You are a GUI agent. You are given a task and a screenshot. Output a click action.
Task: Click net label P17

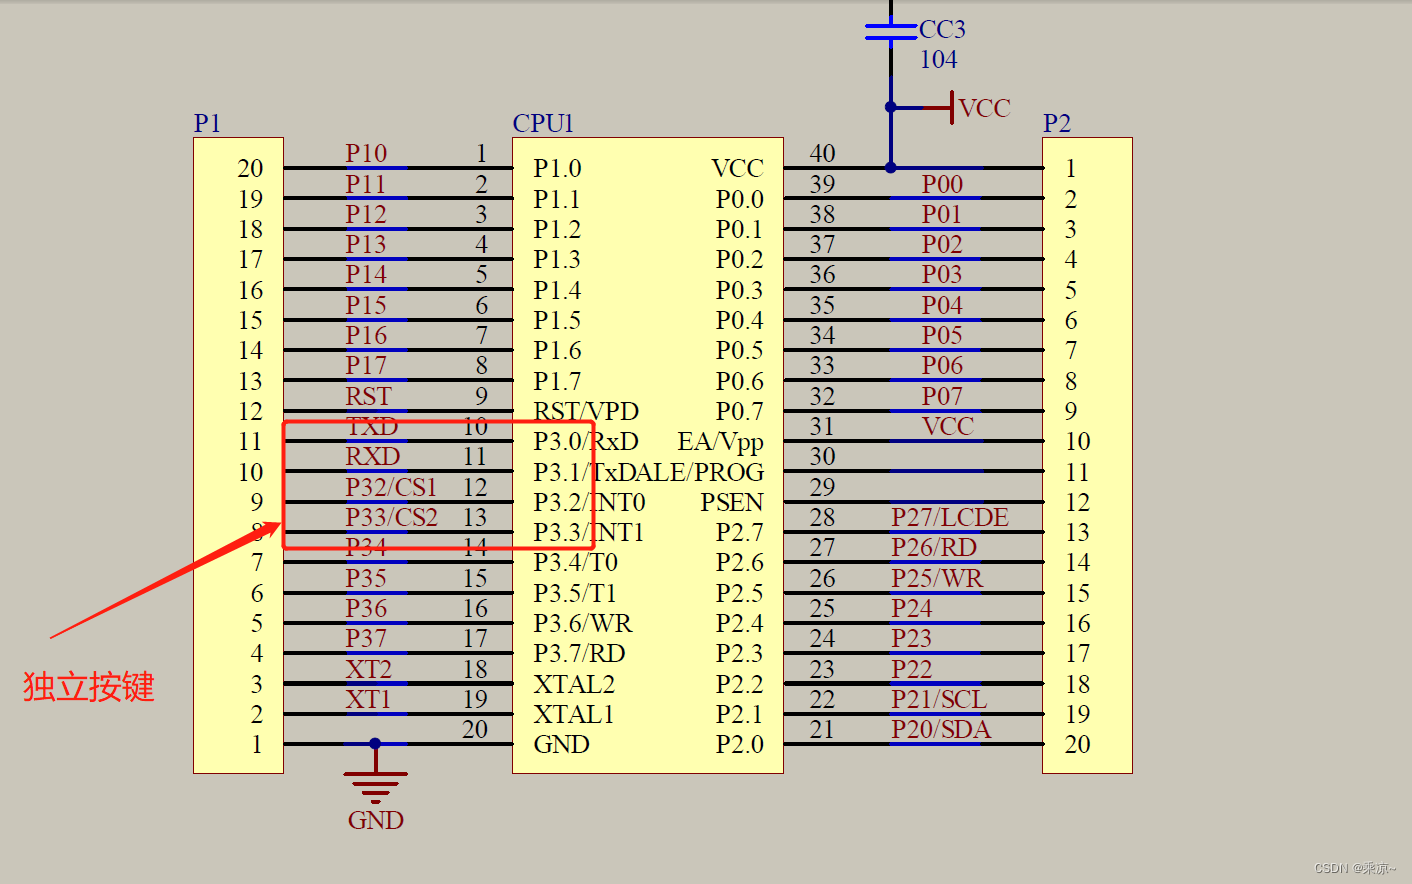click(366, 365)
